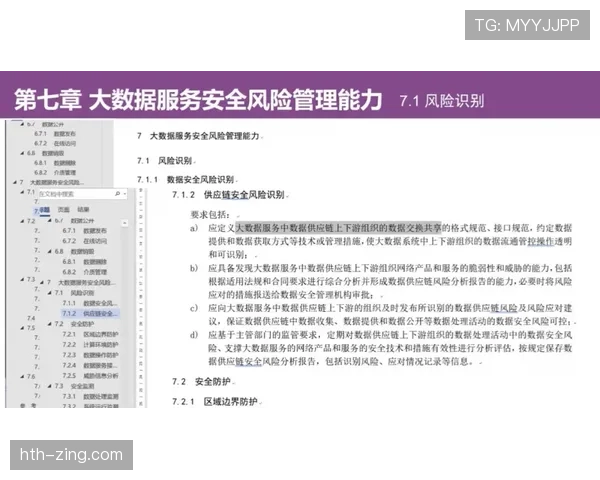Switch to the 标题 tab in navigation pane
This screenshot has width=600, height=480.
point(44,209)
